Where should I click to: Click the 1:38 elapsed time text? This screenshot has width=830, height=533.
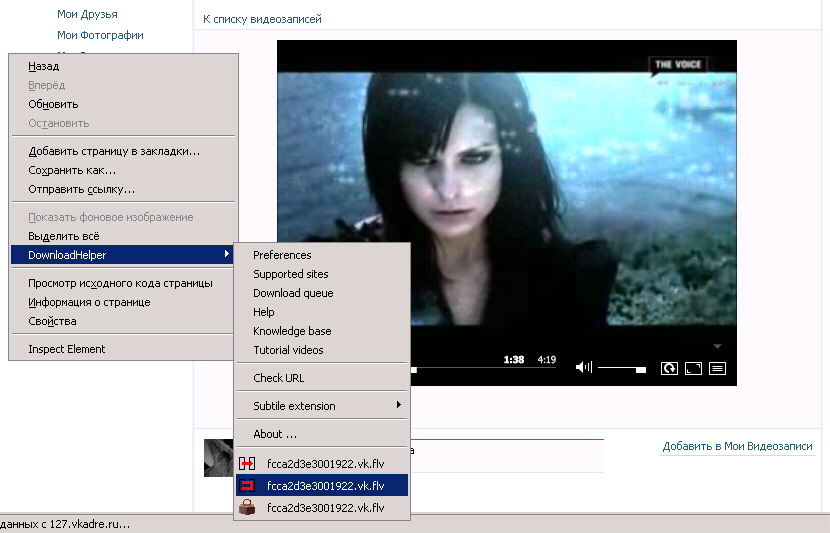[x=513, y=360]
